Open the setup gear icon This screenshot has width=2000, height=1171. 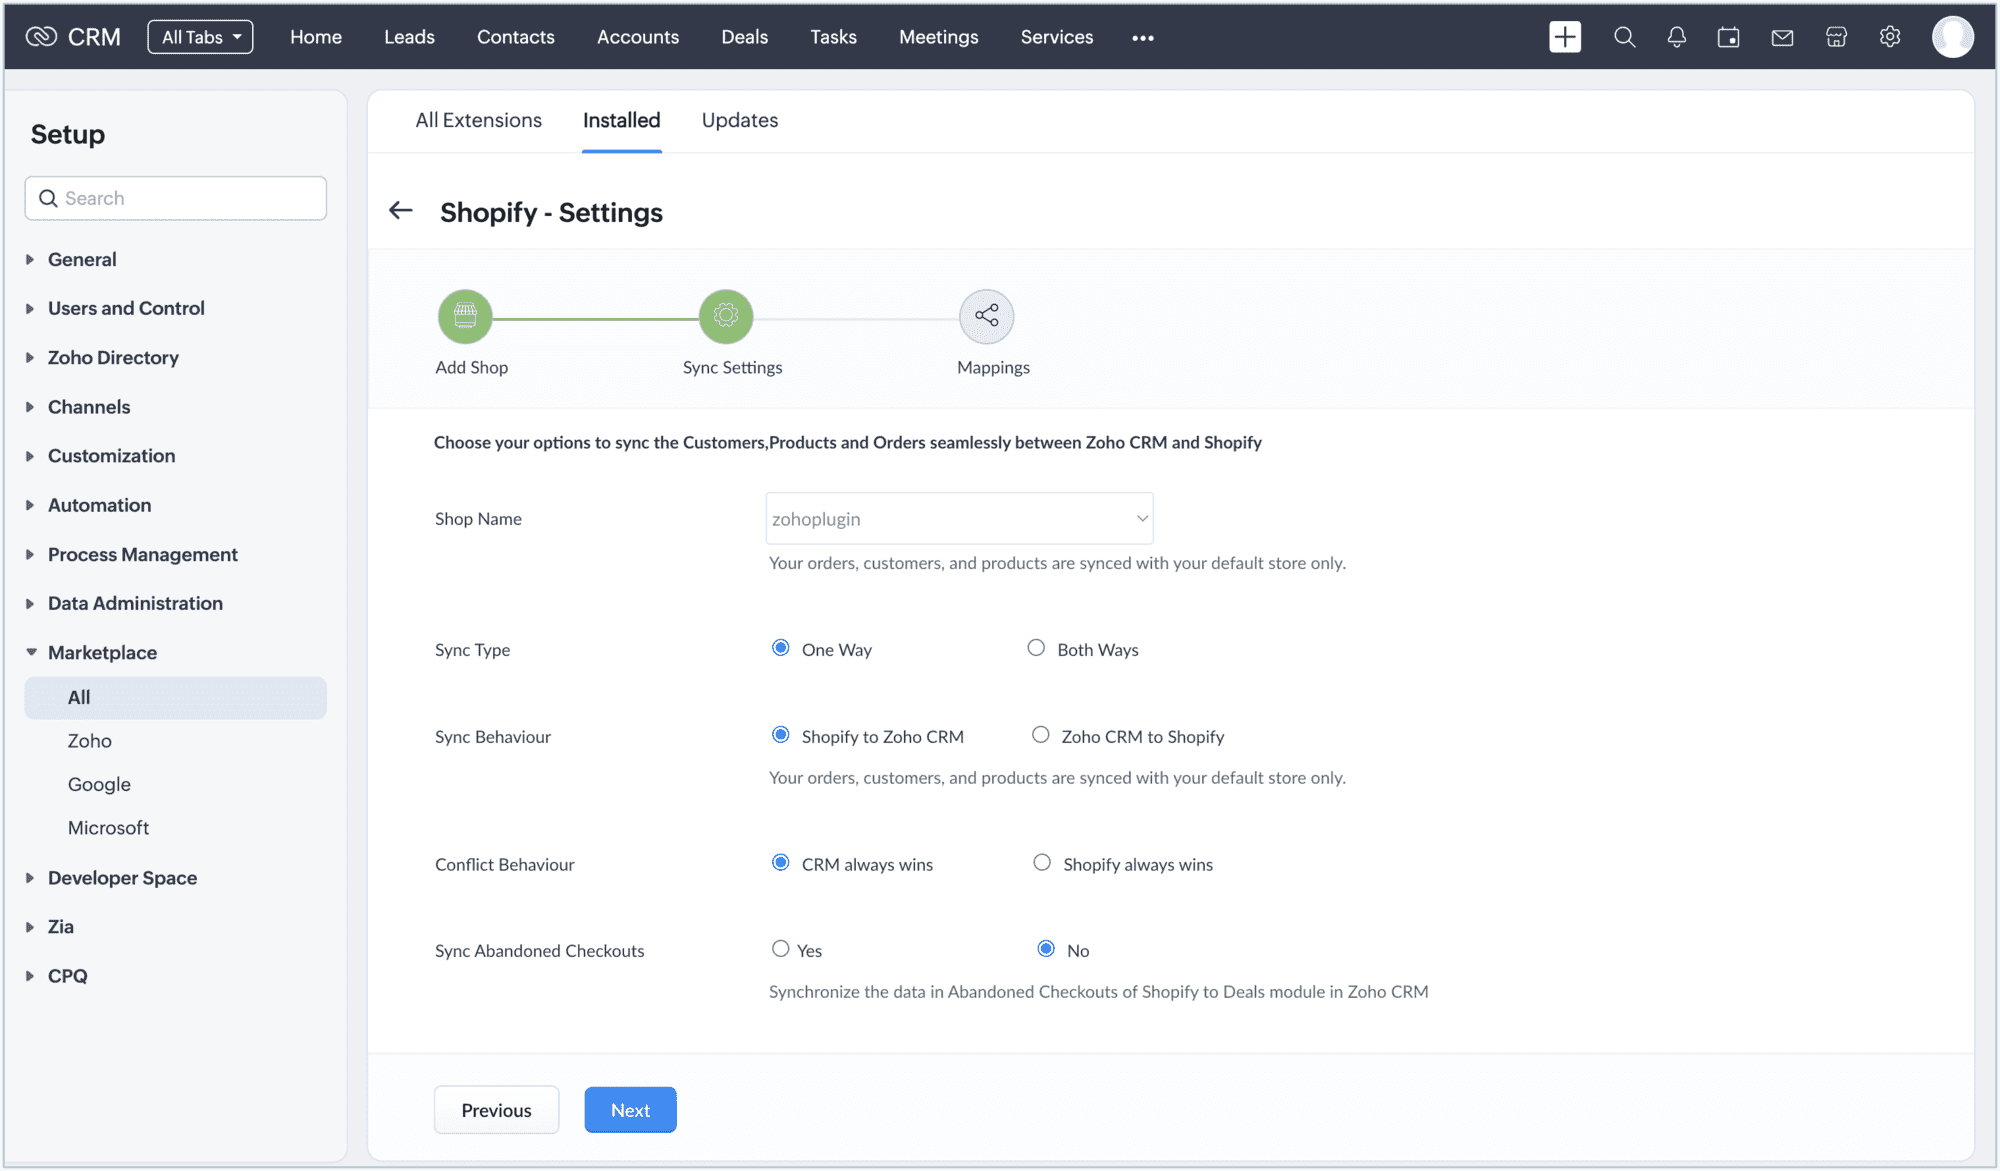point(1889,37)
